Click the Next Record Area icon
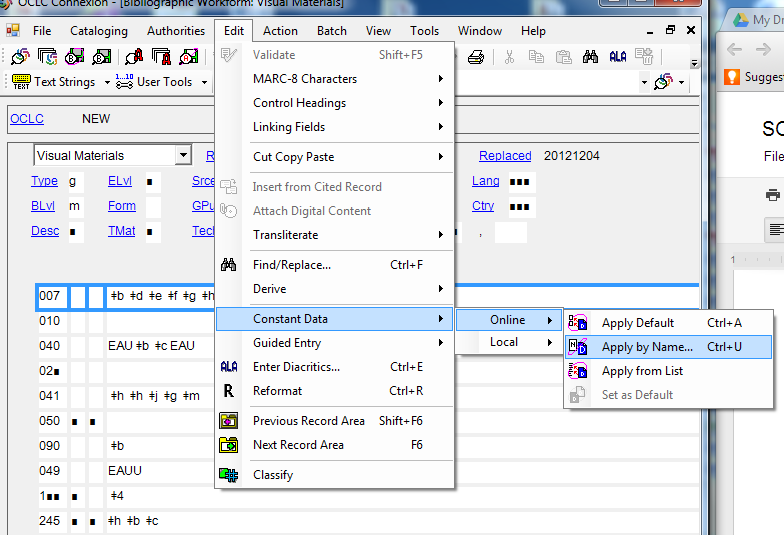784x535 pixels. [x=228, y=444]
